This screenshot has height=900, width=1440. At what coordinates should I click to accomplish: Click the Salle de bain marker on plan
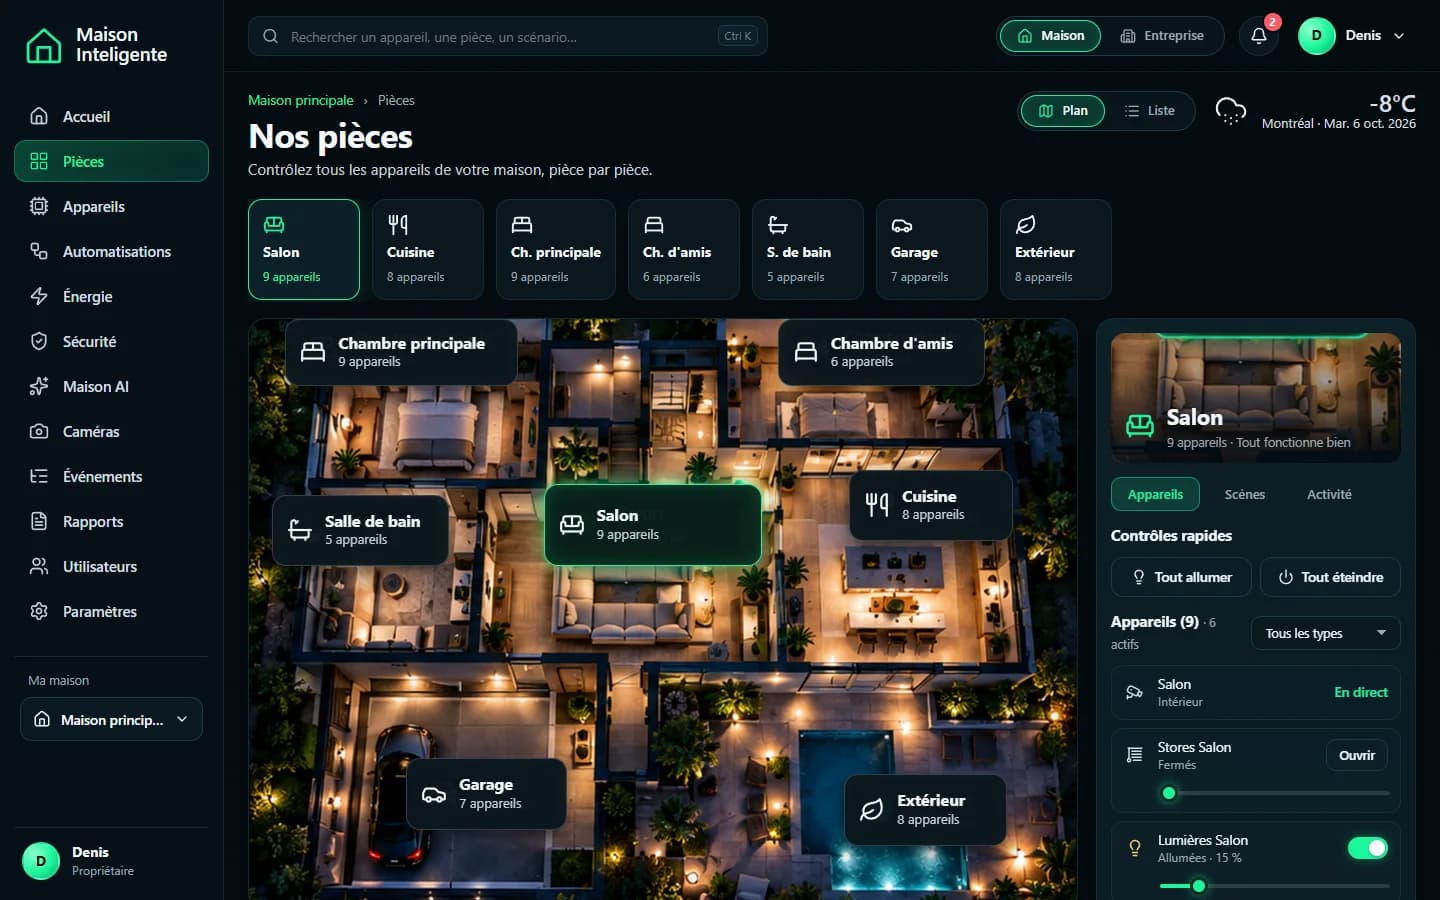coord(360,530)
